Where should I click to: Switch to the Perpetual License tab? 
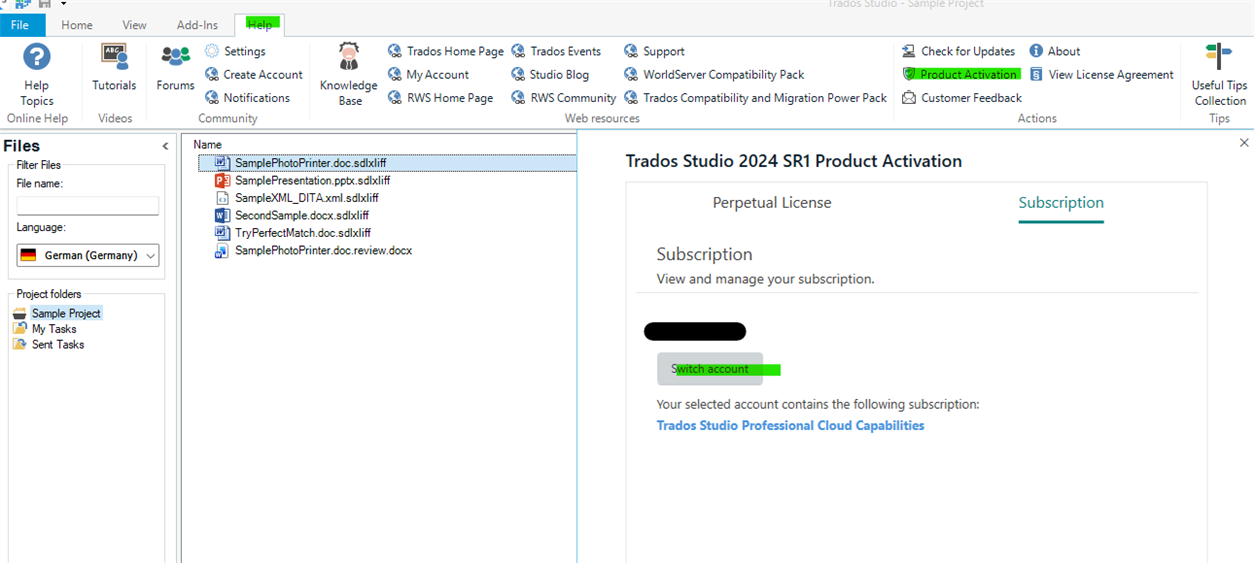(x=772, y=203)
